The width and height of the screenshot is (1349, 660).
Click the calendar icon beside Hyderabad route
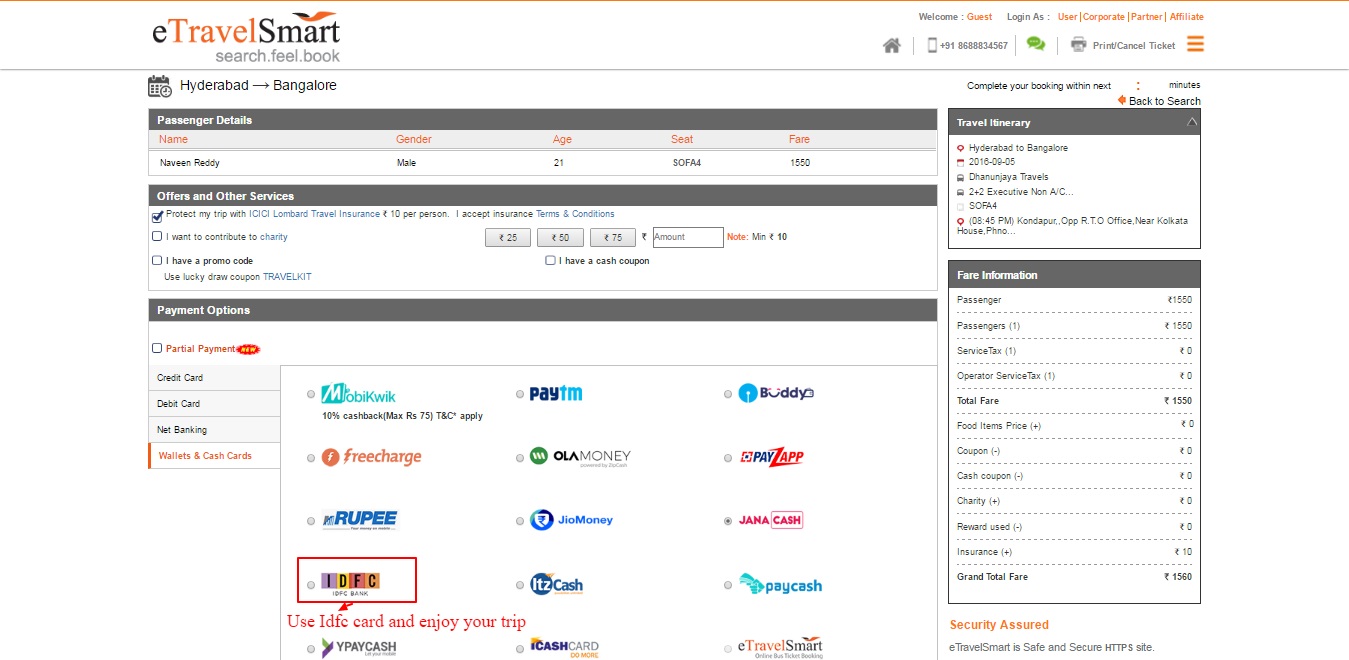coord(160,86)
